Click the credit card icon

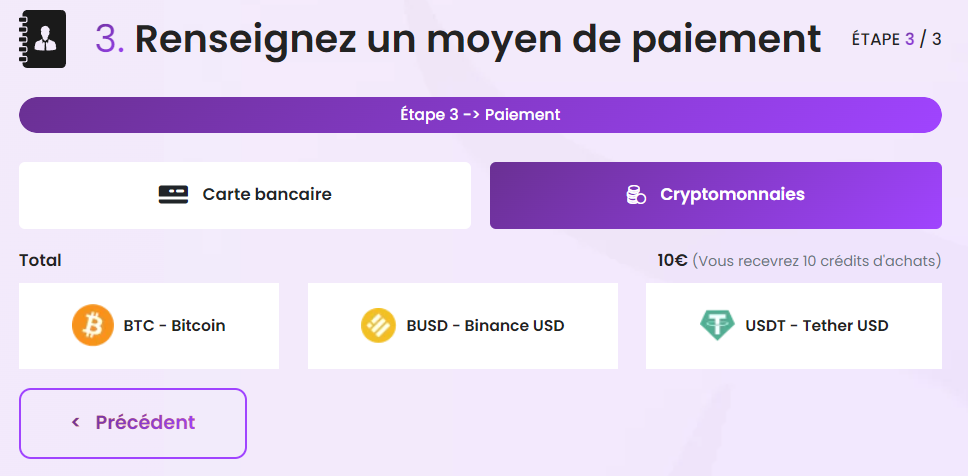(x=173, y=195)
